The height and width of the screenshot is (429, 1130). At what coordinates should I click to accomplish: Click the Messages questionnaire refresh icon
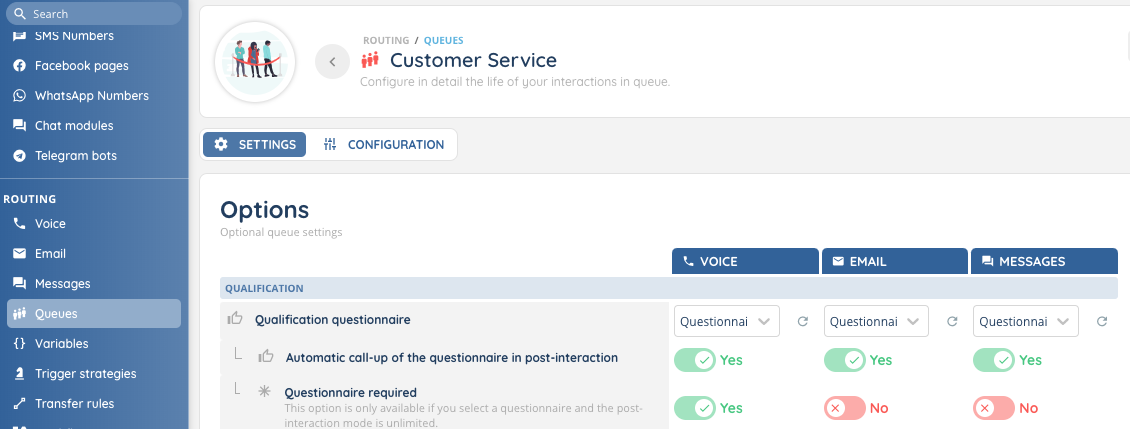pyautogui.click(x=1102, y=322)
